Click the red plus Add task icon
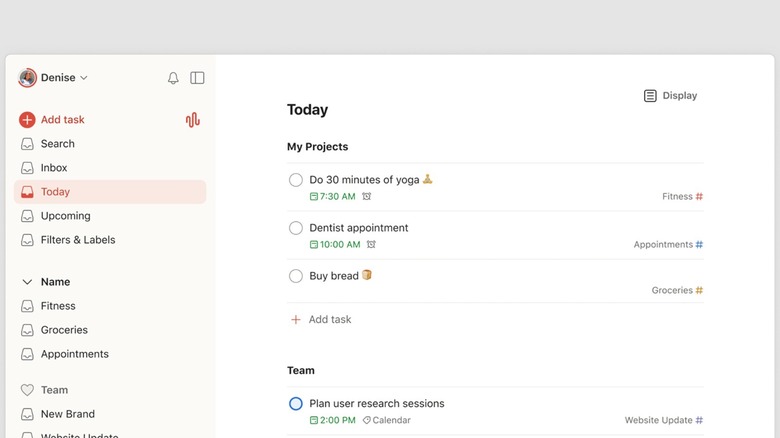Image resolution: width=780 pixels, height=438 pixels. pos(27,119)
